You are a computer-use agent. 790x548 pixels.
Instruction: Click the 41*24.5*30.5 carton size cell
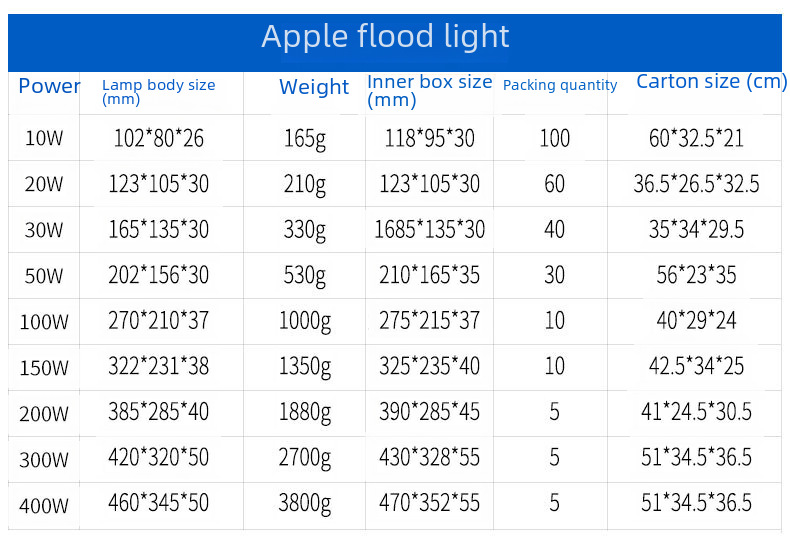coord(699,412)
